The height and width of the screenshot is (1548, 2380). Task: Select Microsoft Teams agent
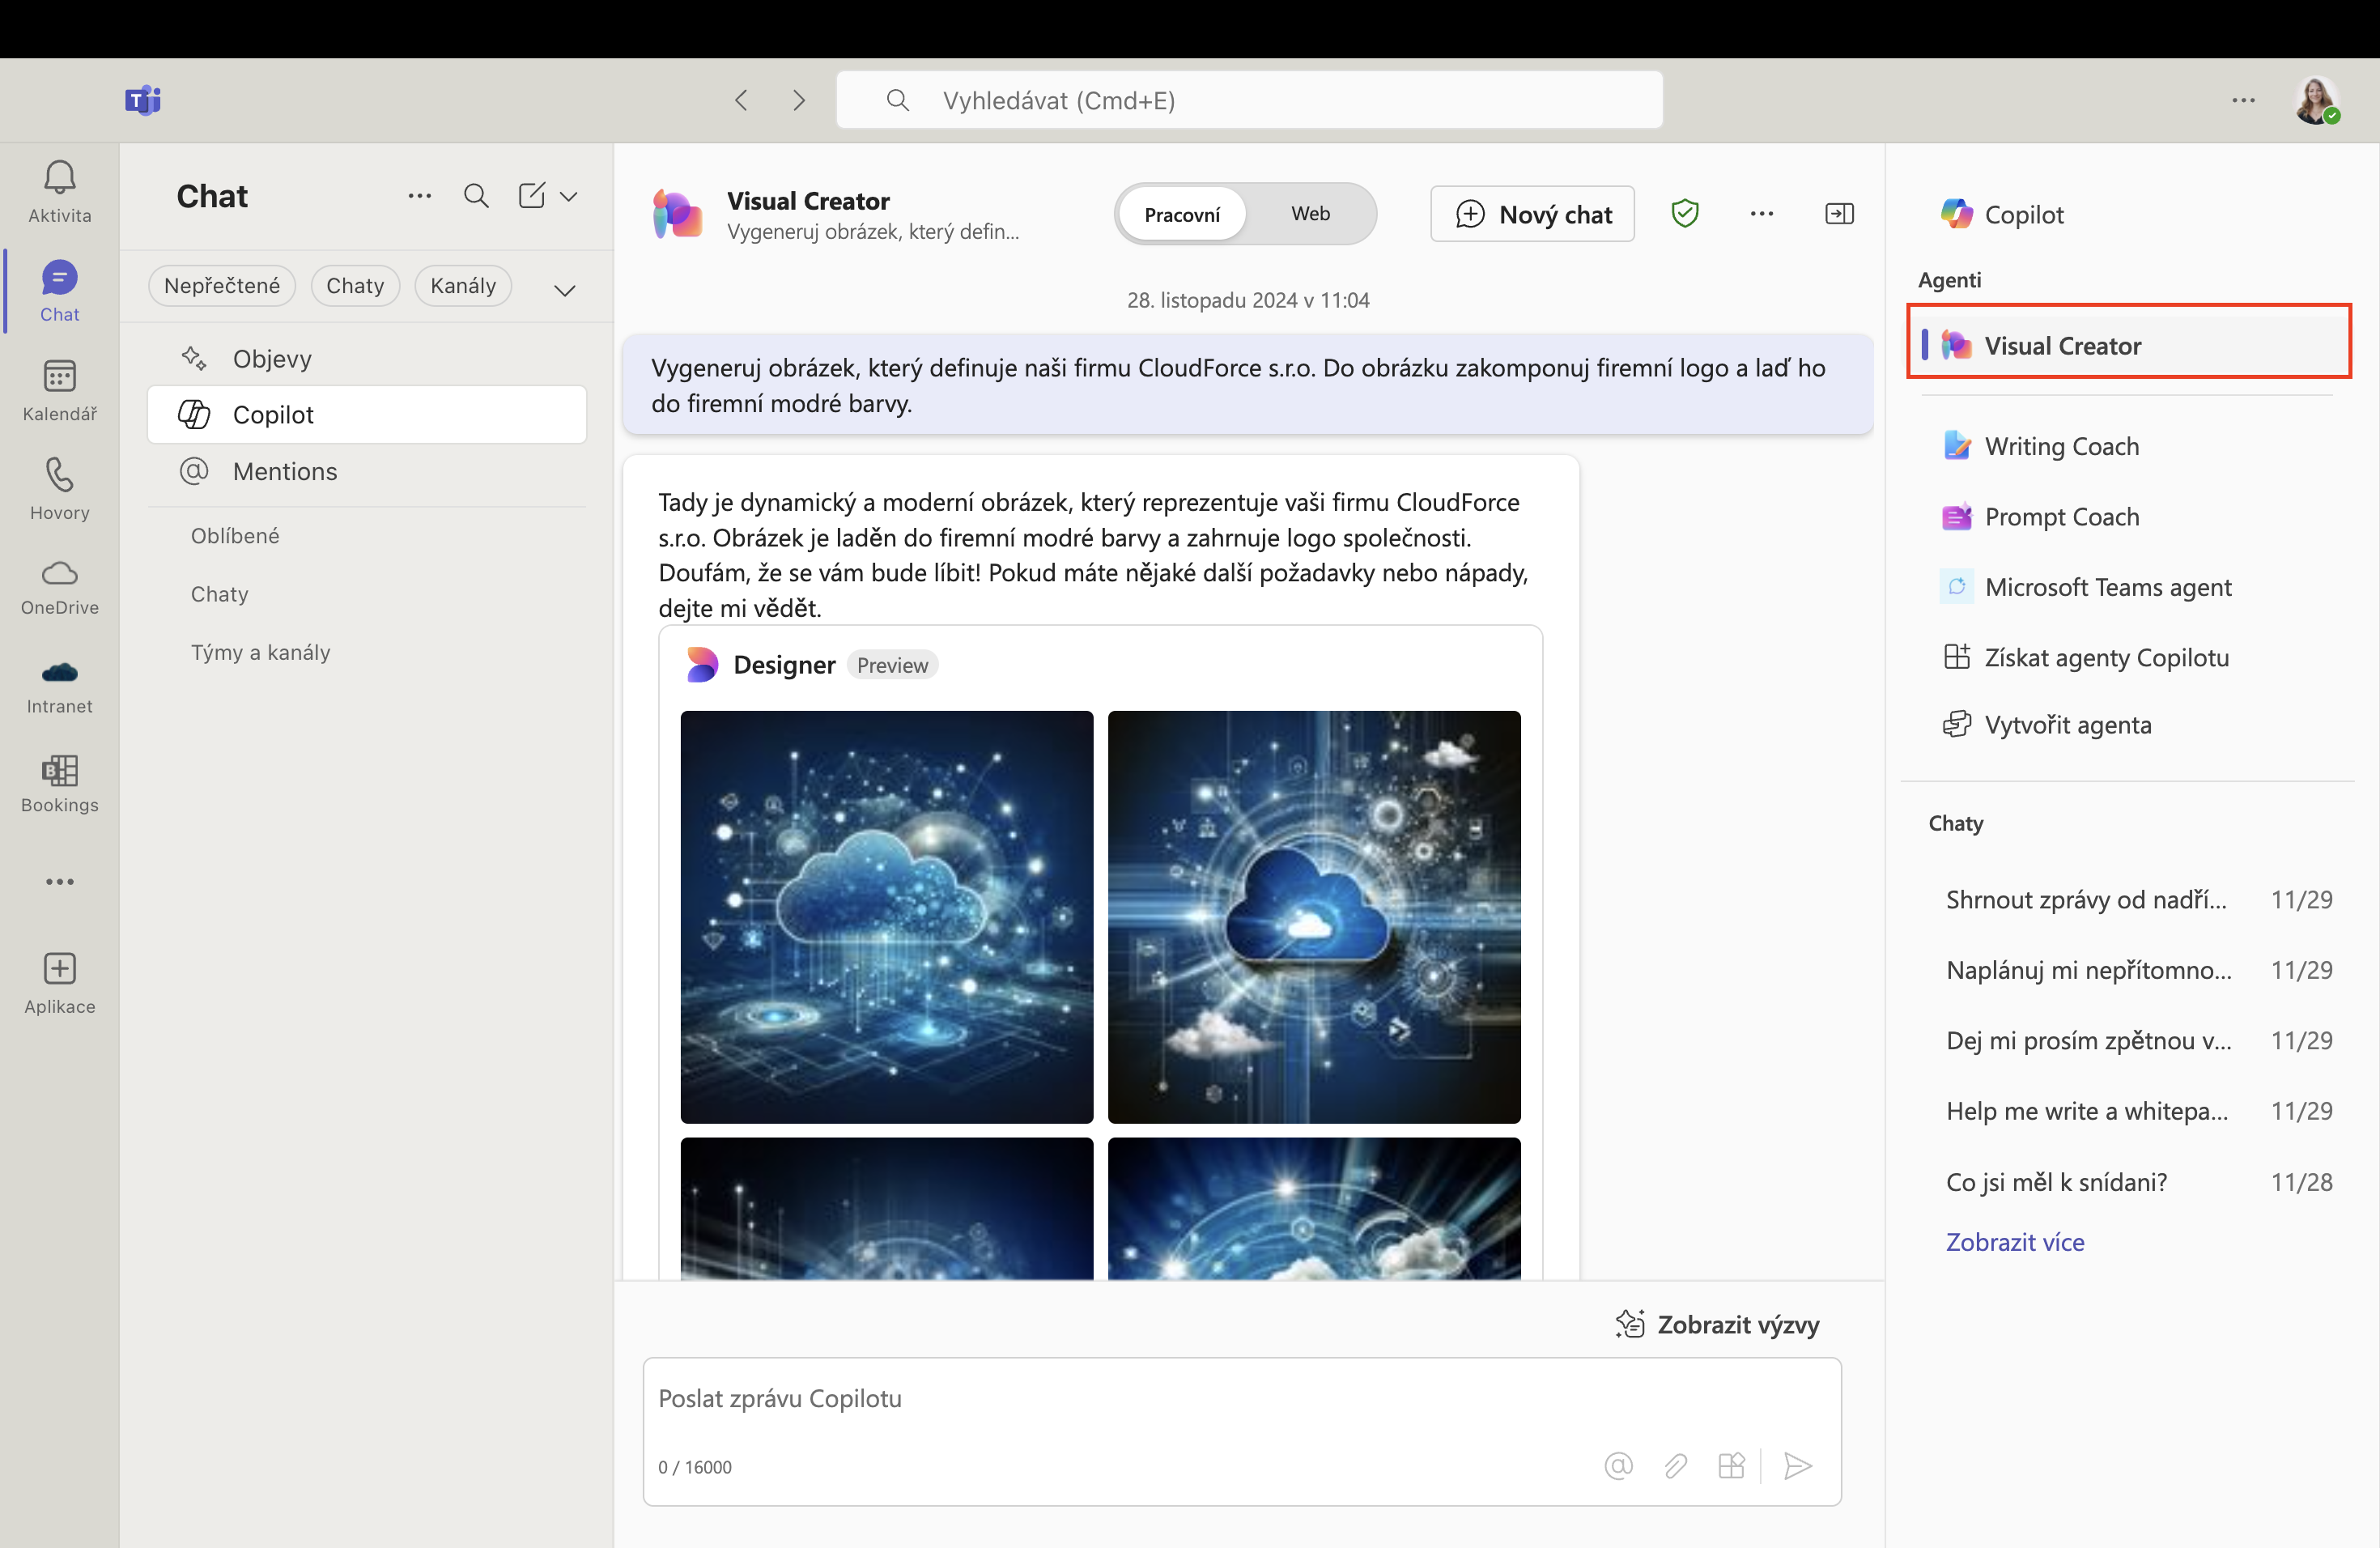coord(2129,587)
